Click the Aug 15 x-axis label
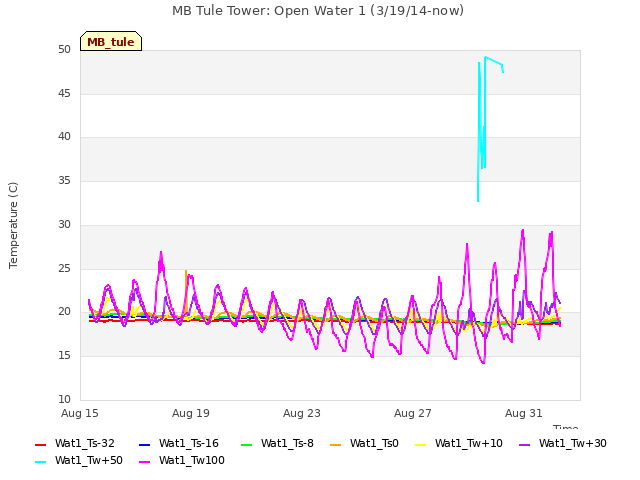 pyautogui.click(x=80, y=413)
